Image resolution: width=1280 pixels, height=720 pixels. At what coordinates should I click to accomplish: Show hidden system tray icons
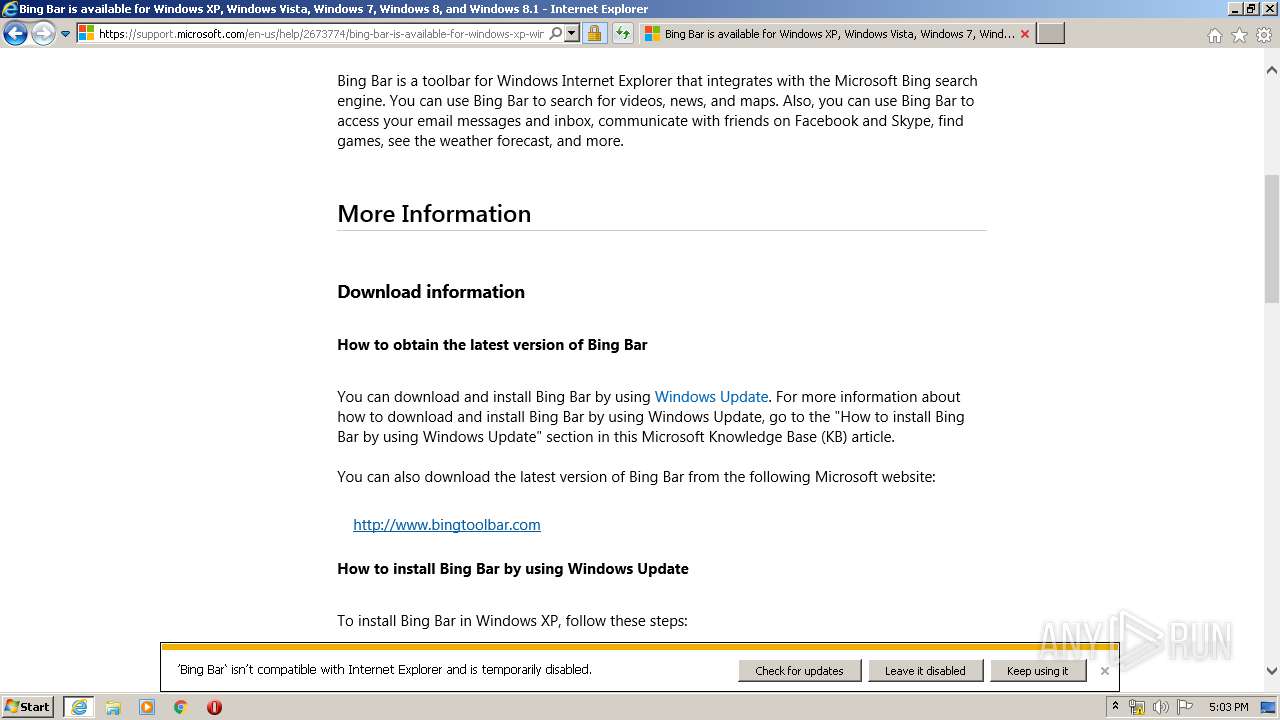pyautogui.click(x=1115, y=707)
